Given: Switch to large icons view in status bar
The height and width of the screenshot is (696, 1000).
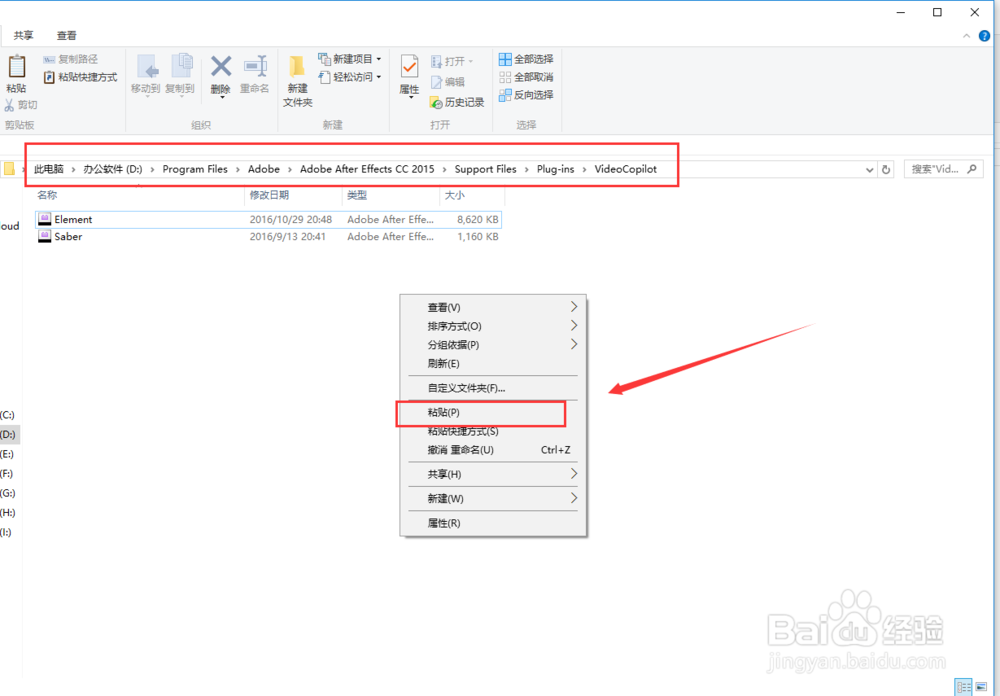Looking at the screenshot, I should 981,686.
